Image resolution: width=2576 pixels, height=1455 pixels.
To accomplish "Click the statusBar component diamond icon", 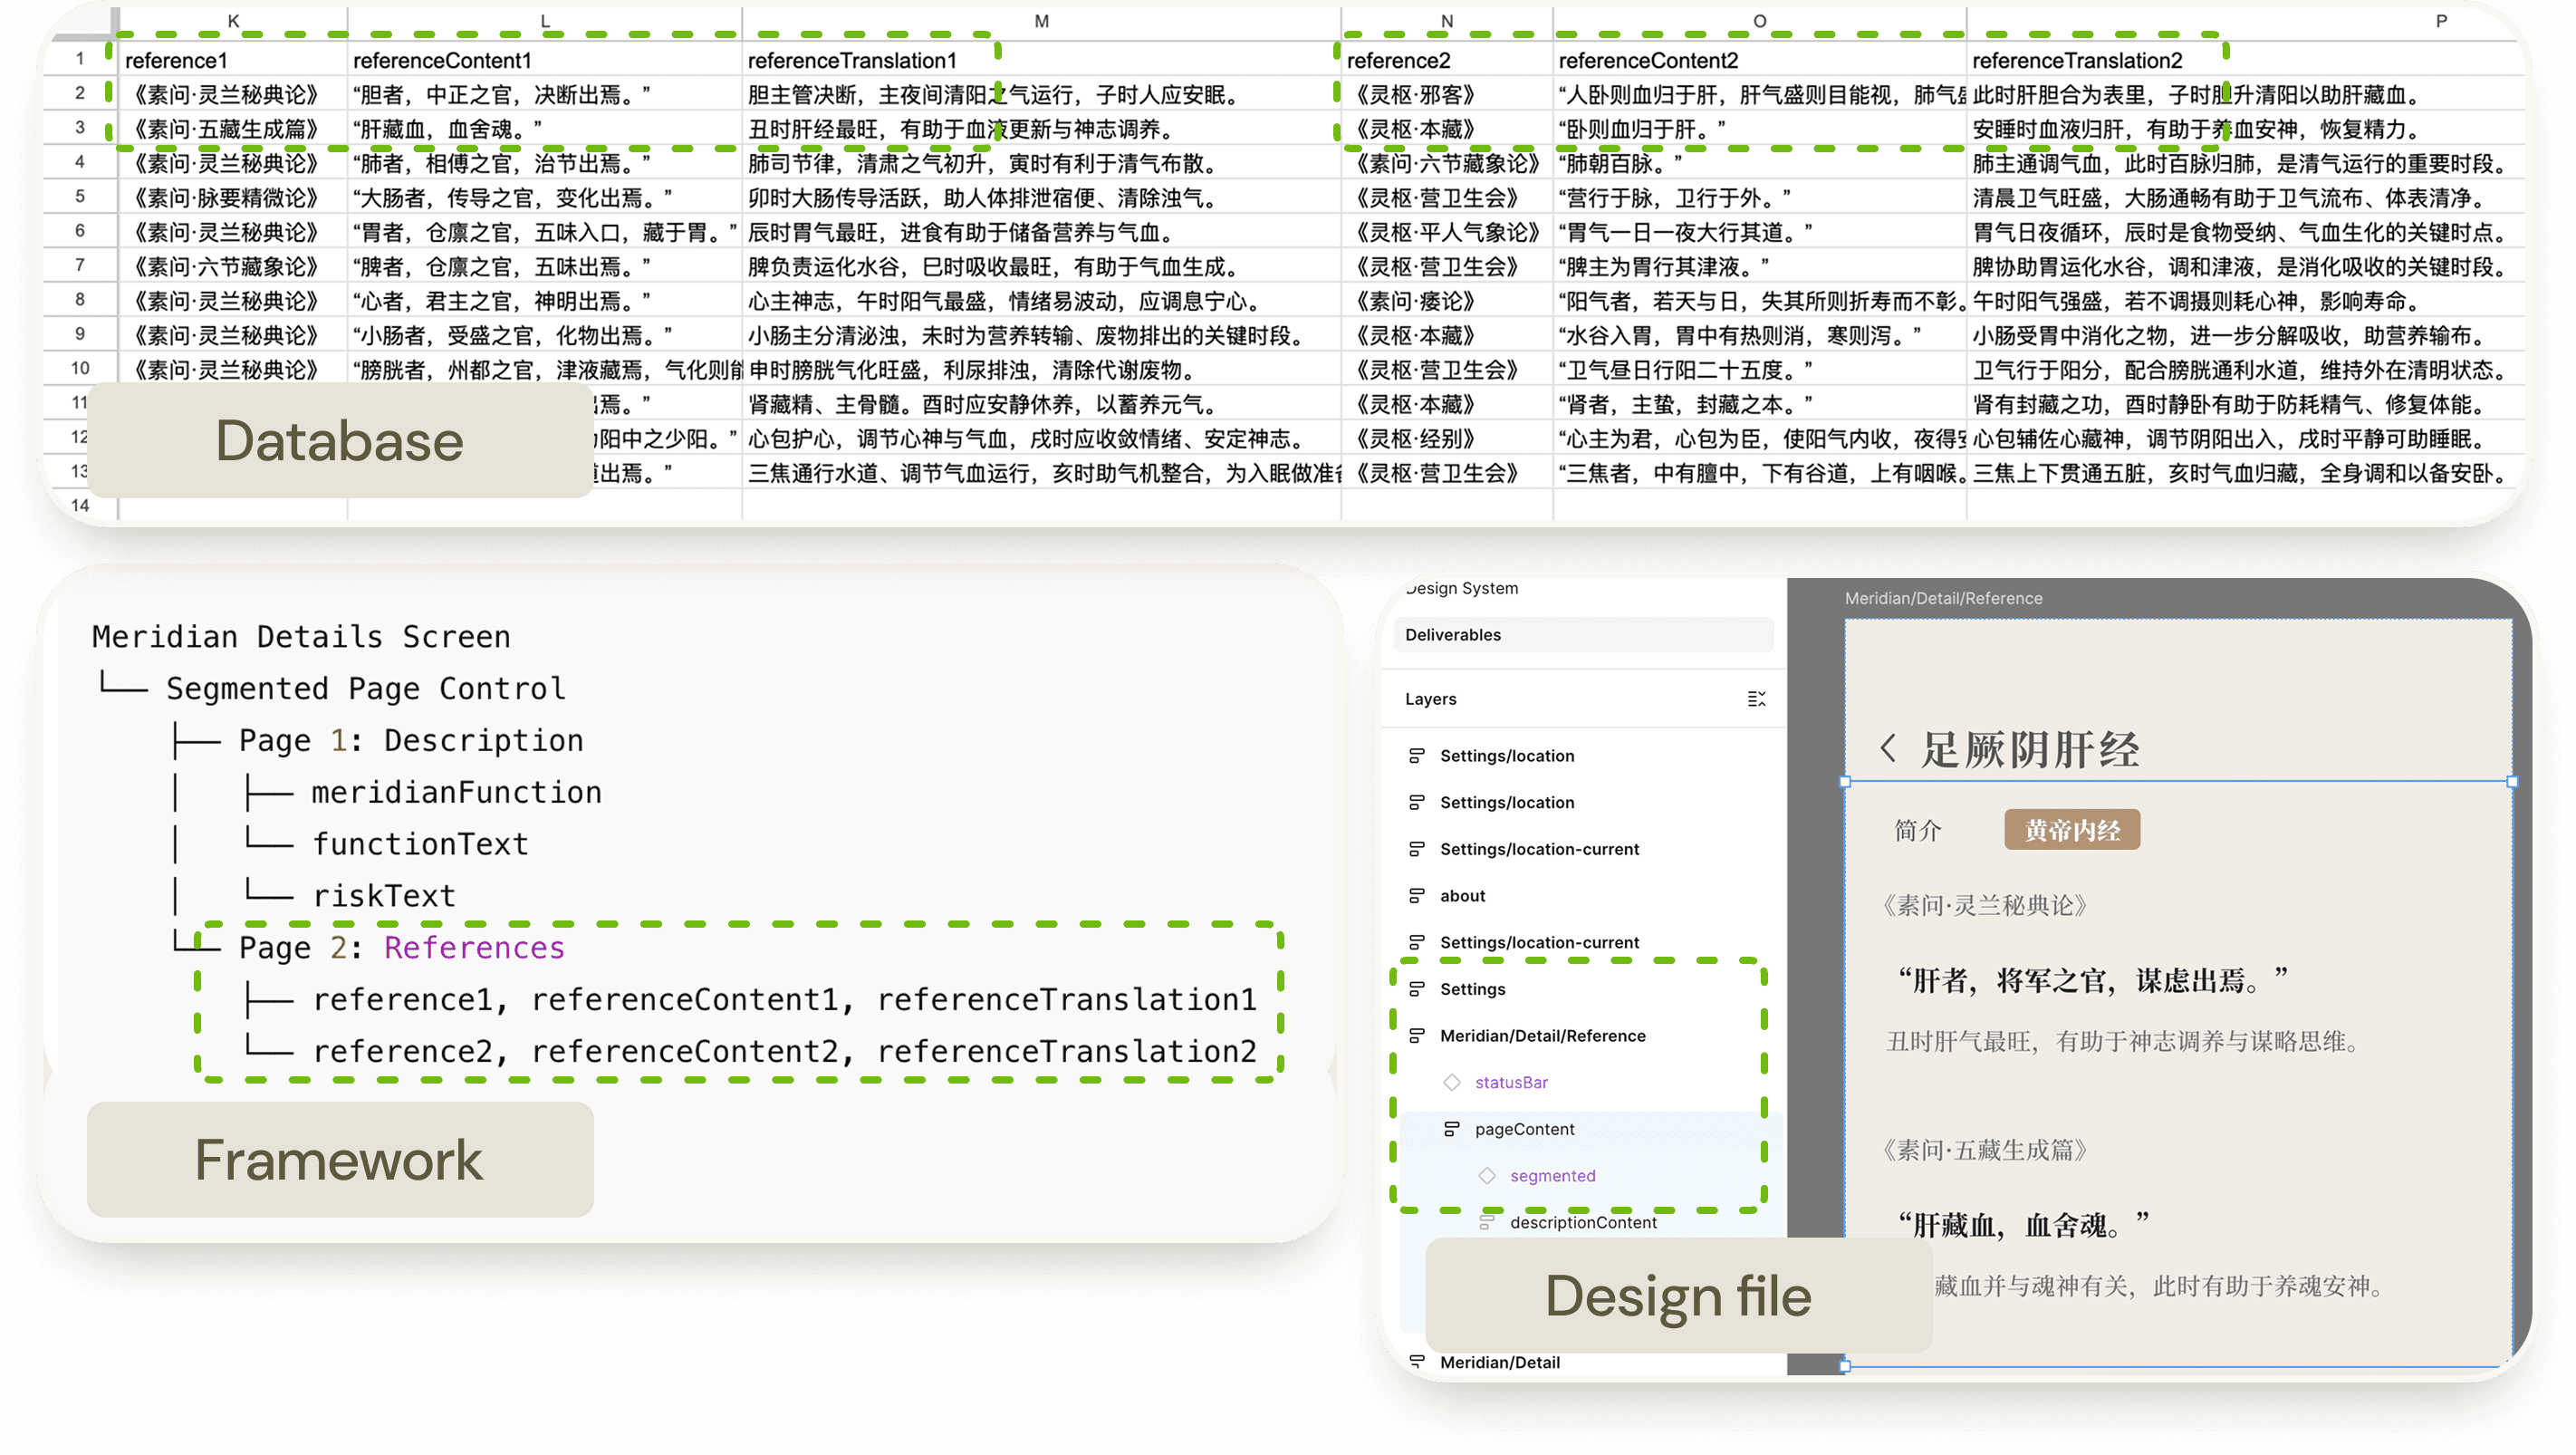I will (x=1452, y=1082).
